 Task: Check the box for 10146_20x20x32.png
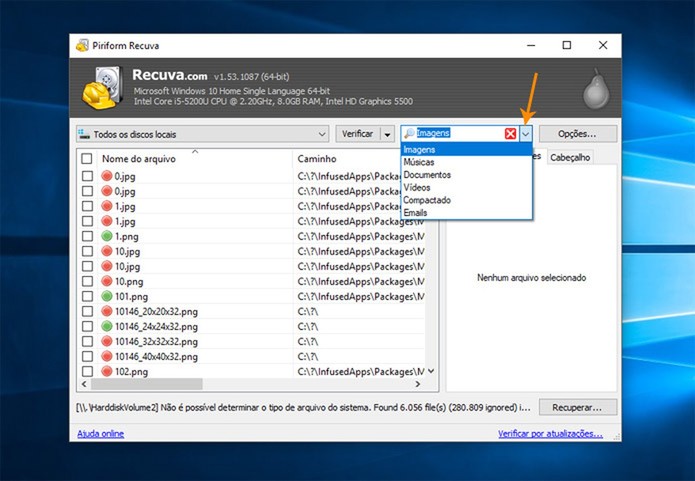[87, 311]
